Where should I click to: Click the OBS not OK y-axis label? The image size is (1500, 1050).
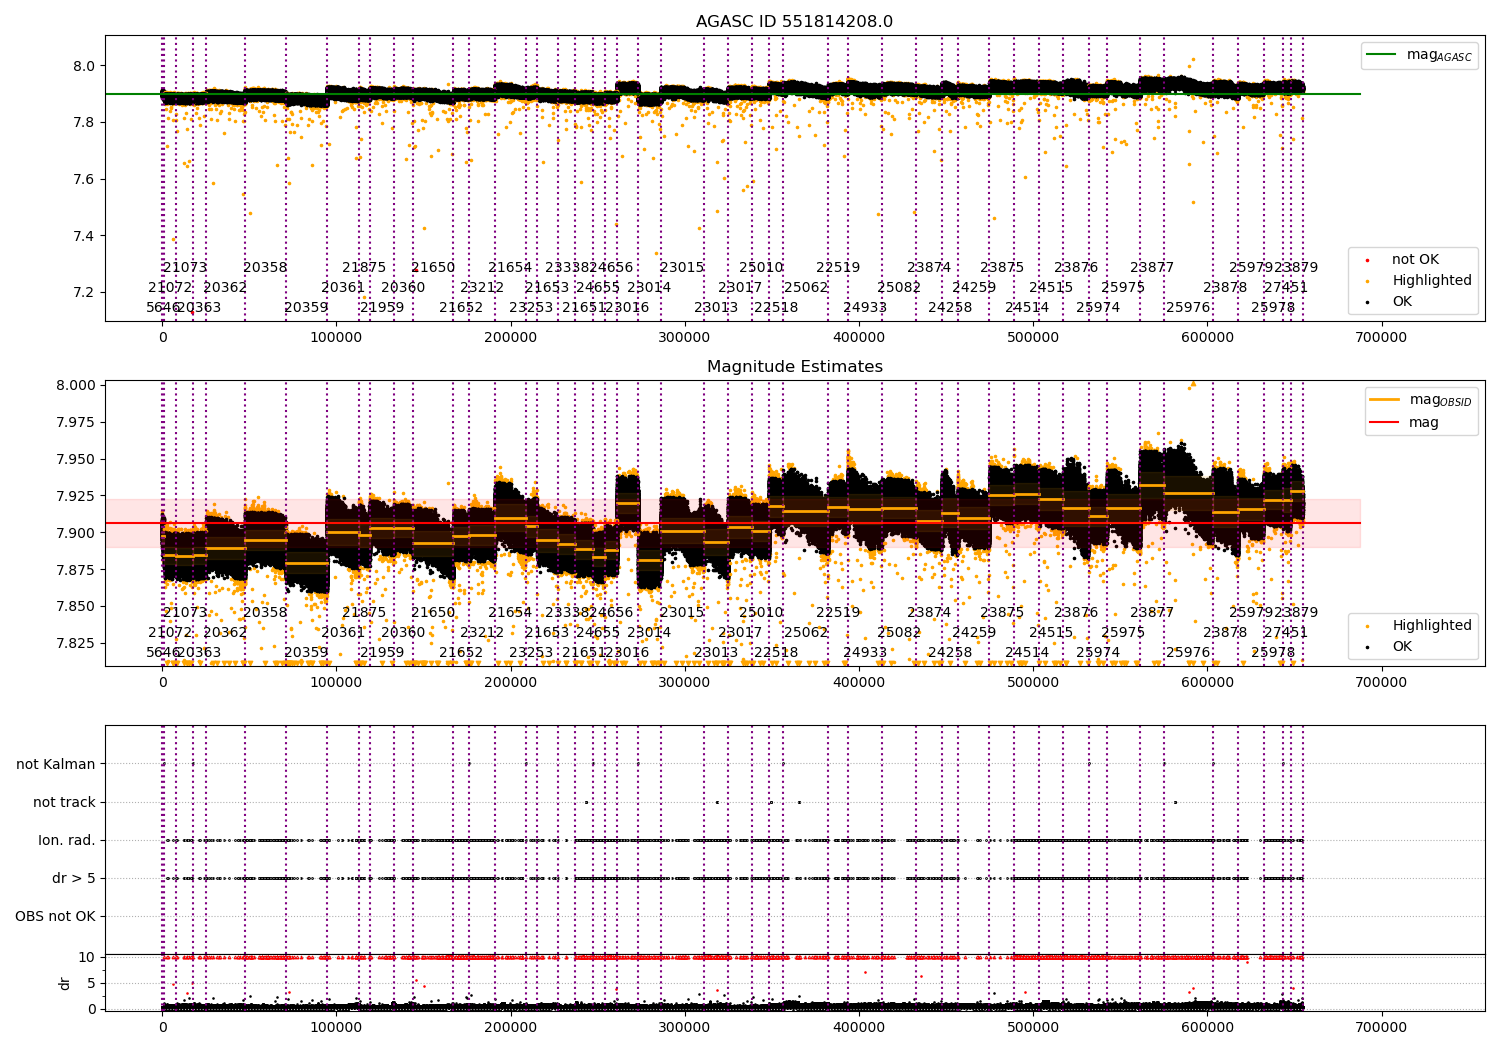tap(55, 917)
